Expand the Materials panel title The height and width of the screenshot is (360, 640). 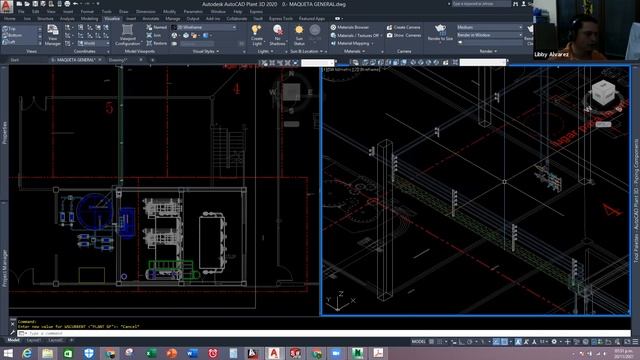[354, 51]
